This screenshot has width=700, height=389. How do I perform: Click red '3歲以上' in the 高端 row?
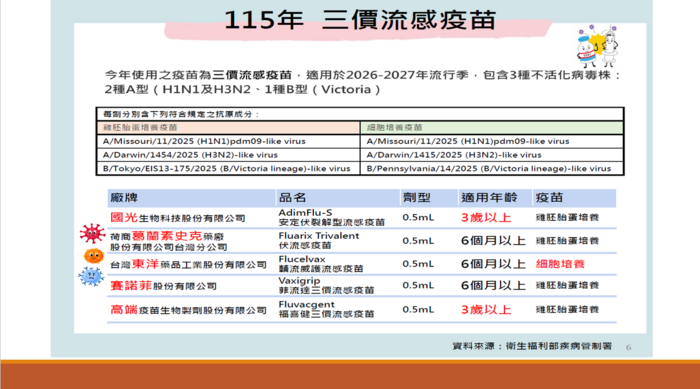click(x=486, y=310)
